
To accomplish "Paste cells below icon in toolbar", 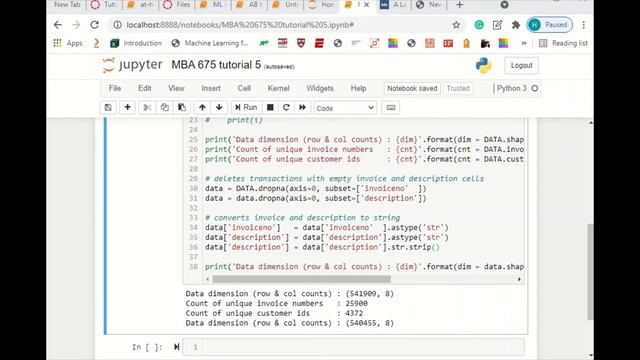I will (x=182, y=107).
